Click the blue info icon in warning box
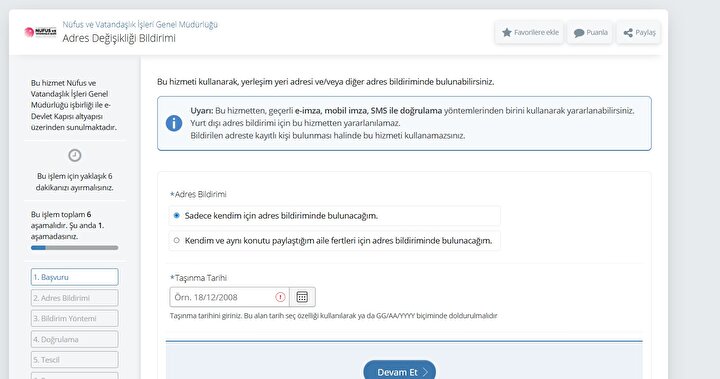The height and width of the screenshot is (379, 720). click(x=174, y=123)
